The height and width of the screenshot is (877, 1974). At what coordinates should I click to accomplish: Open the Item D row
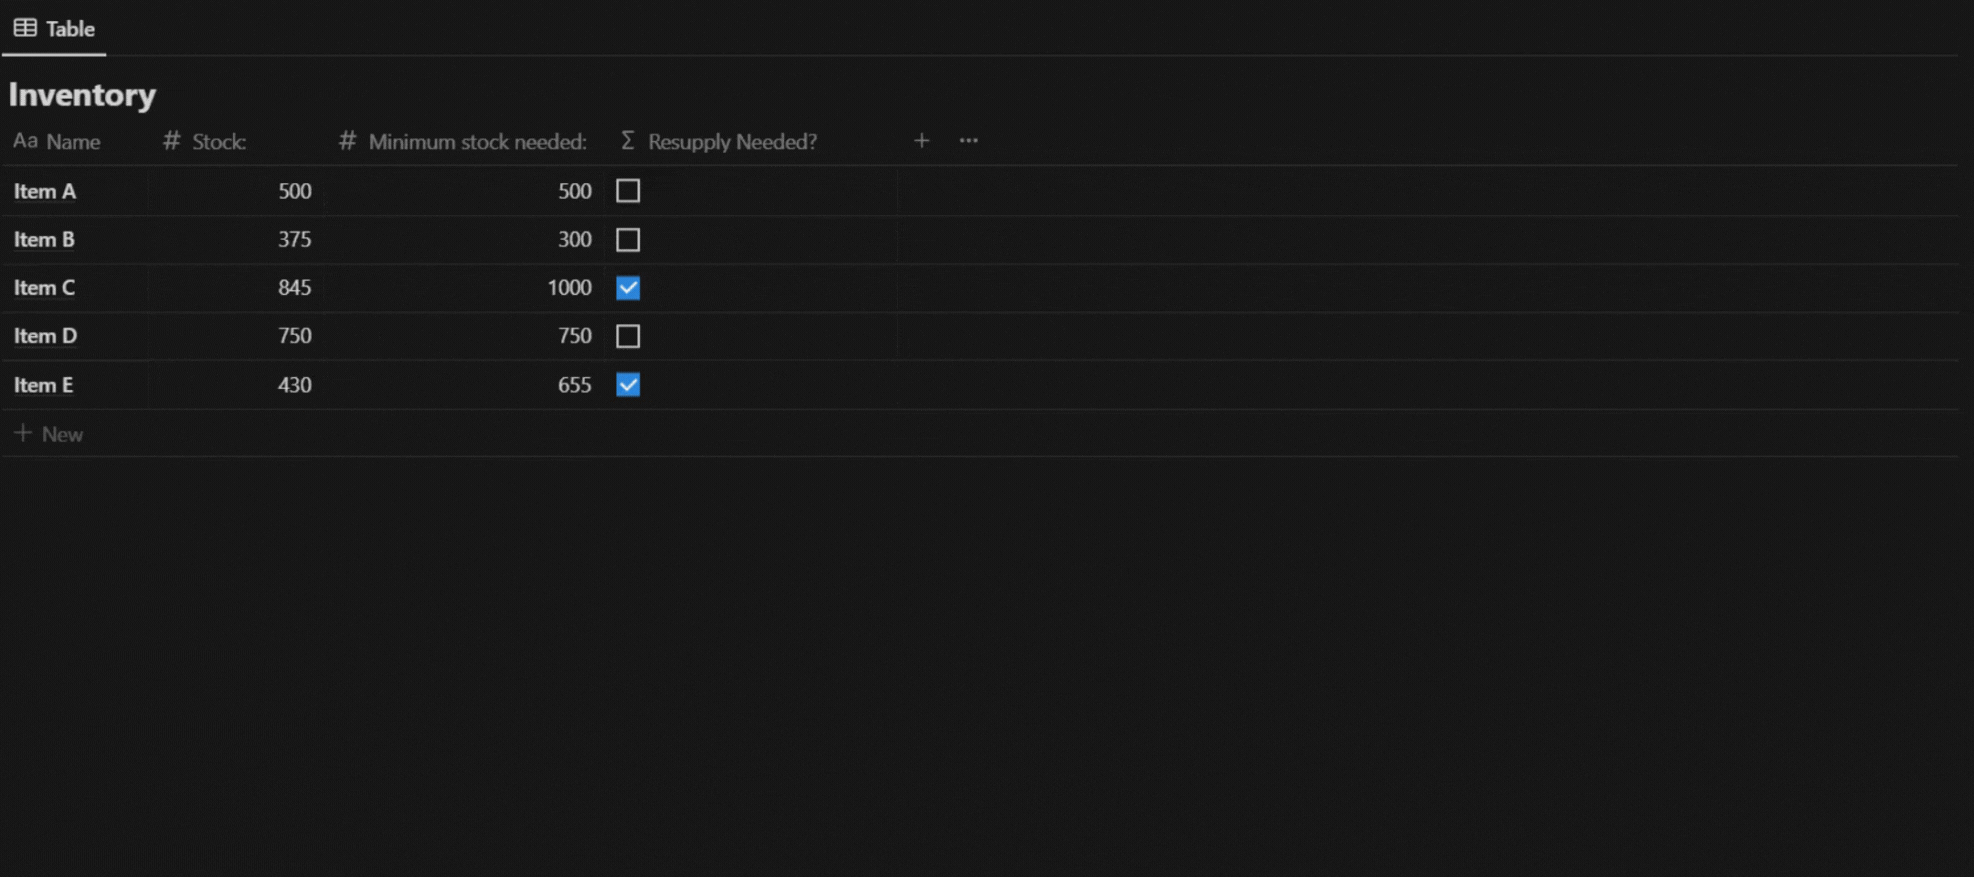pyautogui.click(x=45, y=336)
